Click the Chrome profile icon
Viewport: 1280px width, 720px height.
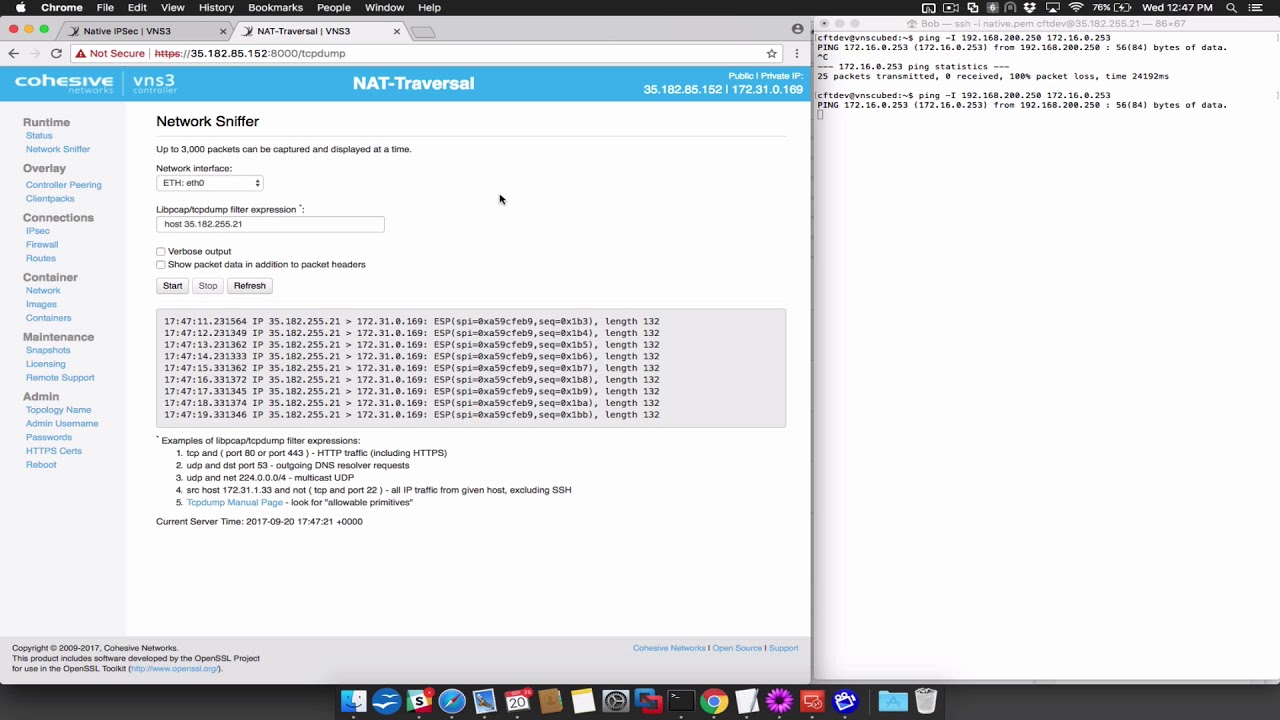[797, 29]
